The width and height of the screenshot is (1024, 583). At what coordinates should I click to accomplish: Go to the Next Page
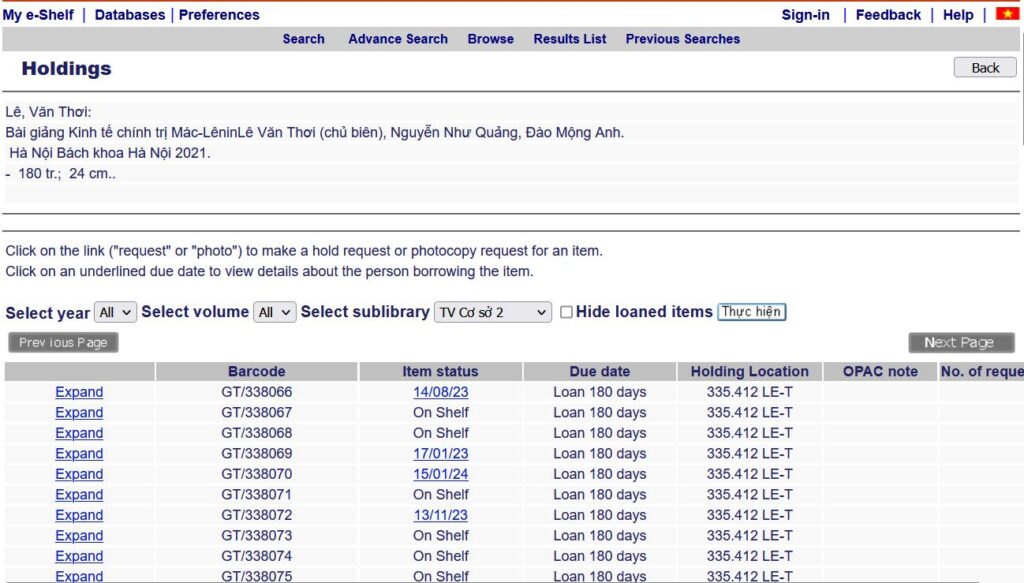[960, 342]
